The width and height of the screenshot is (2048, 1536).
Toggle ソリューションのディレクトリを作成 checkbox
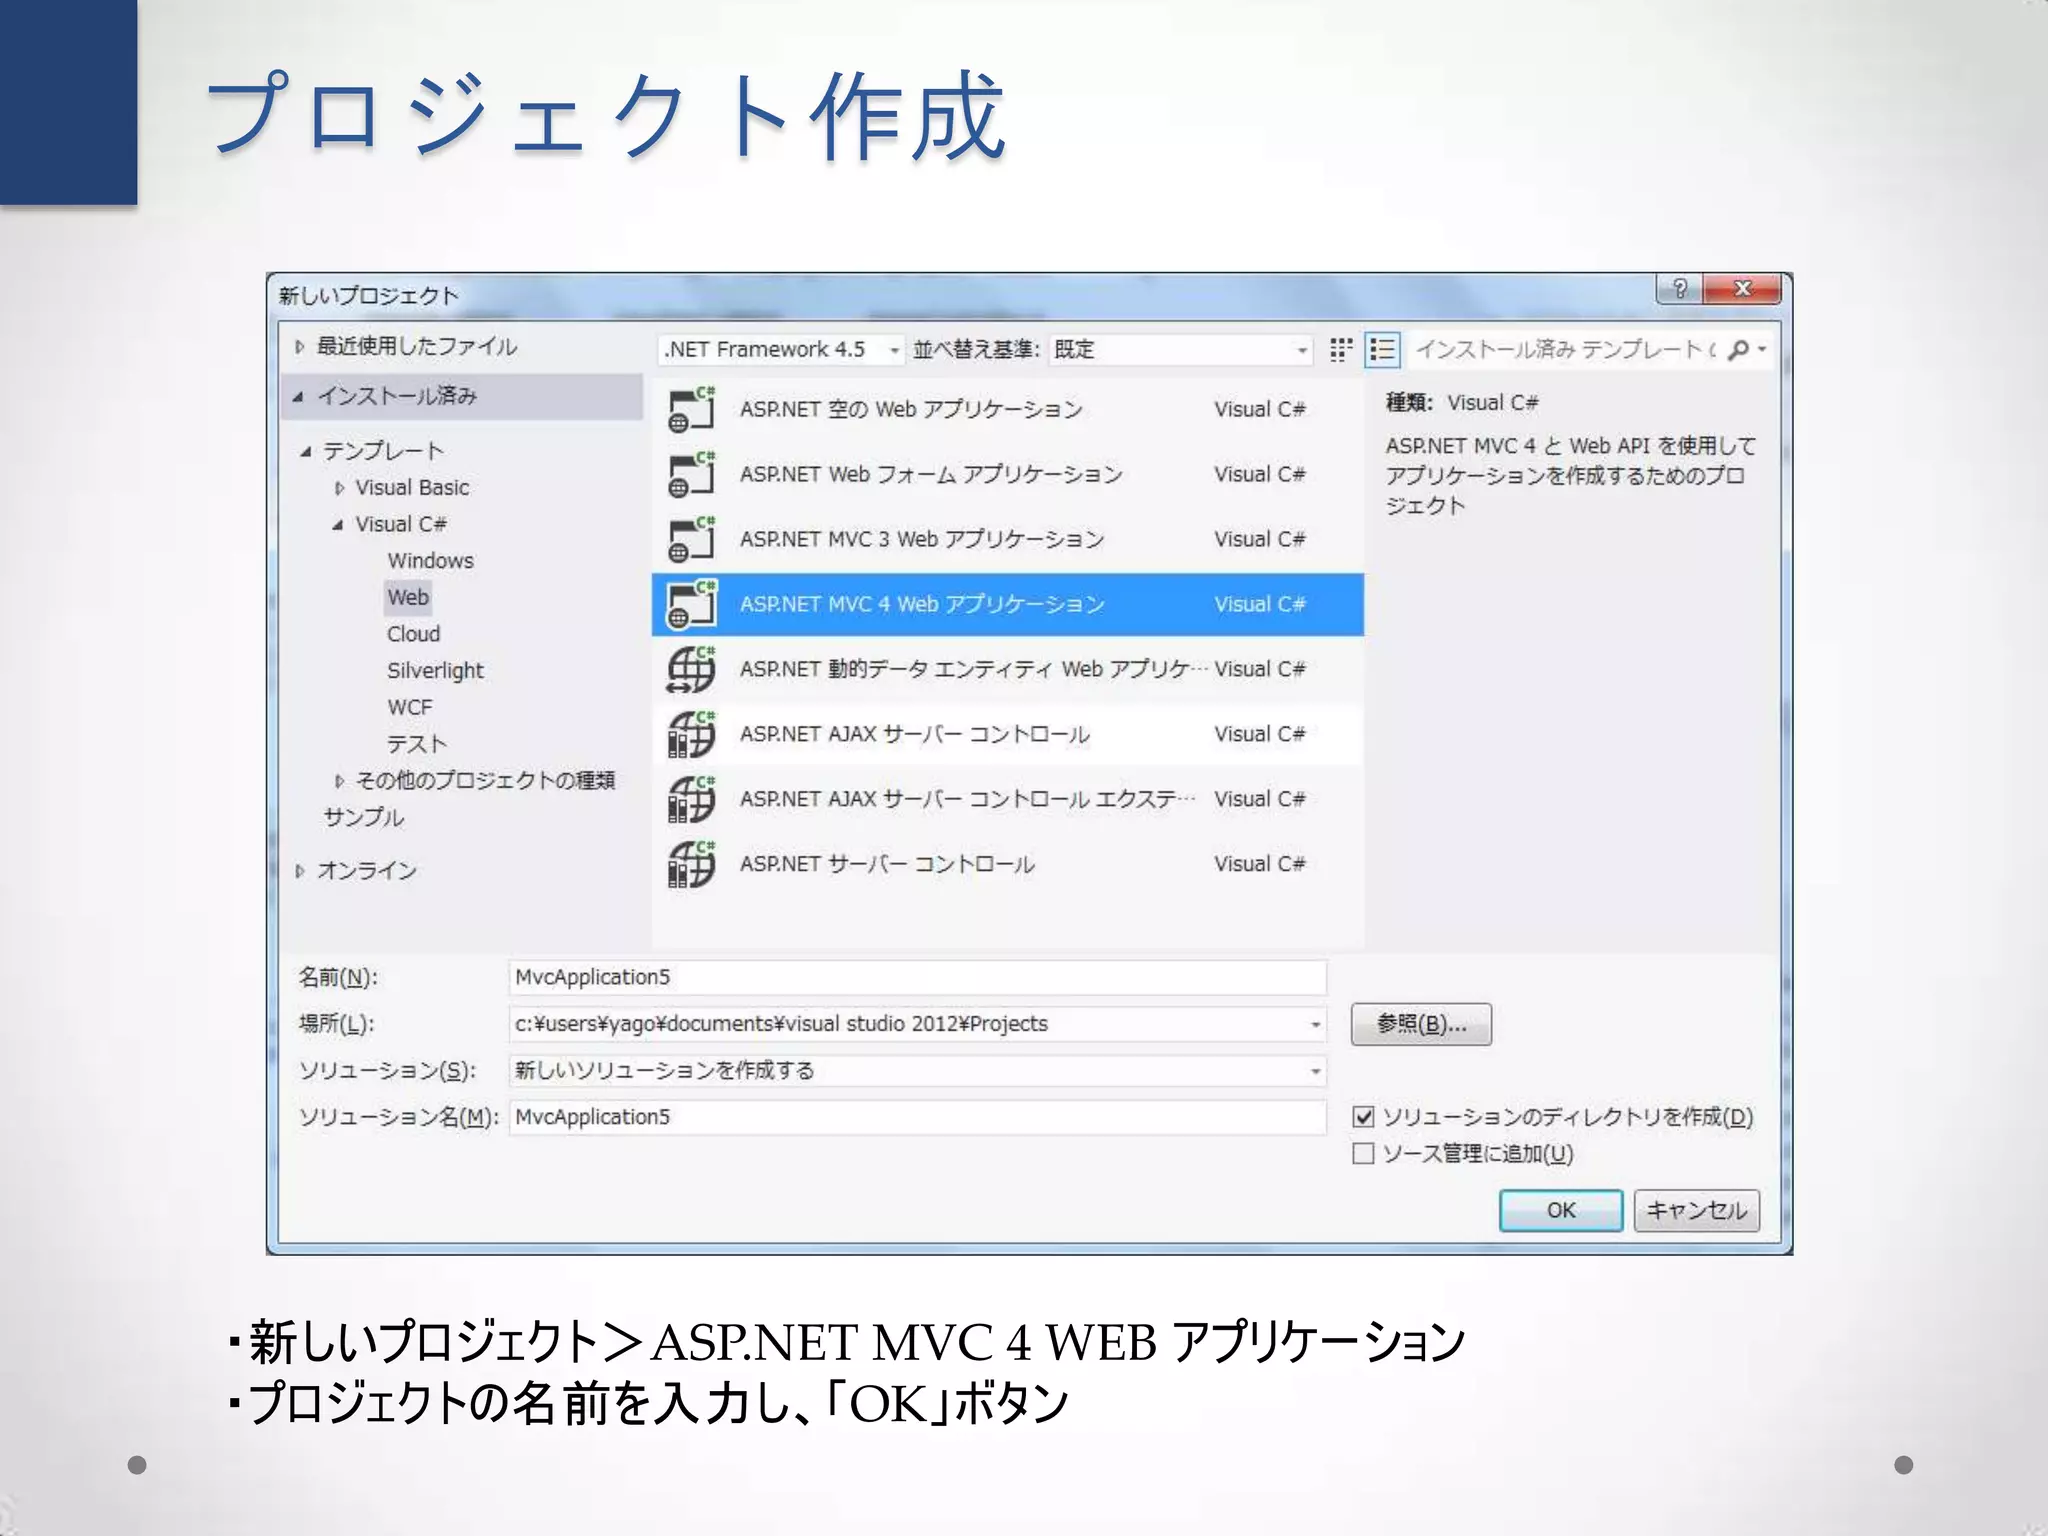pyautogui.click(x=1363, y=1116)
